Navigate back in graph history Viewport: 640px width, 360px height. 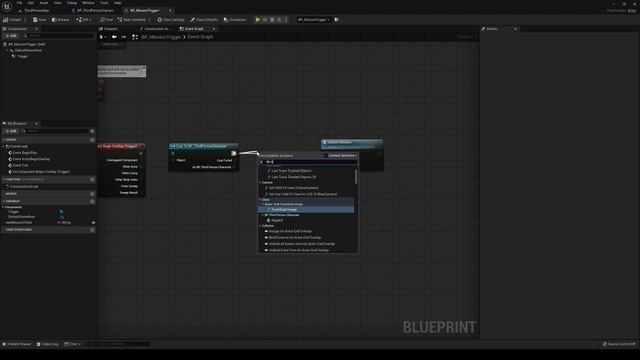114,37
